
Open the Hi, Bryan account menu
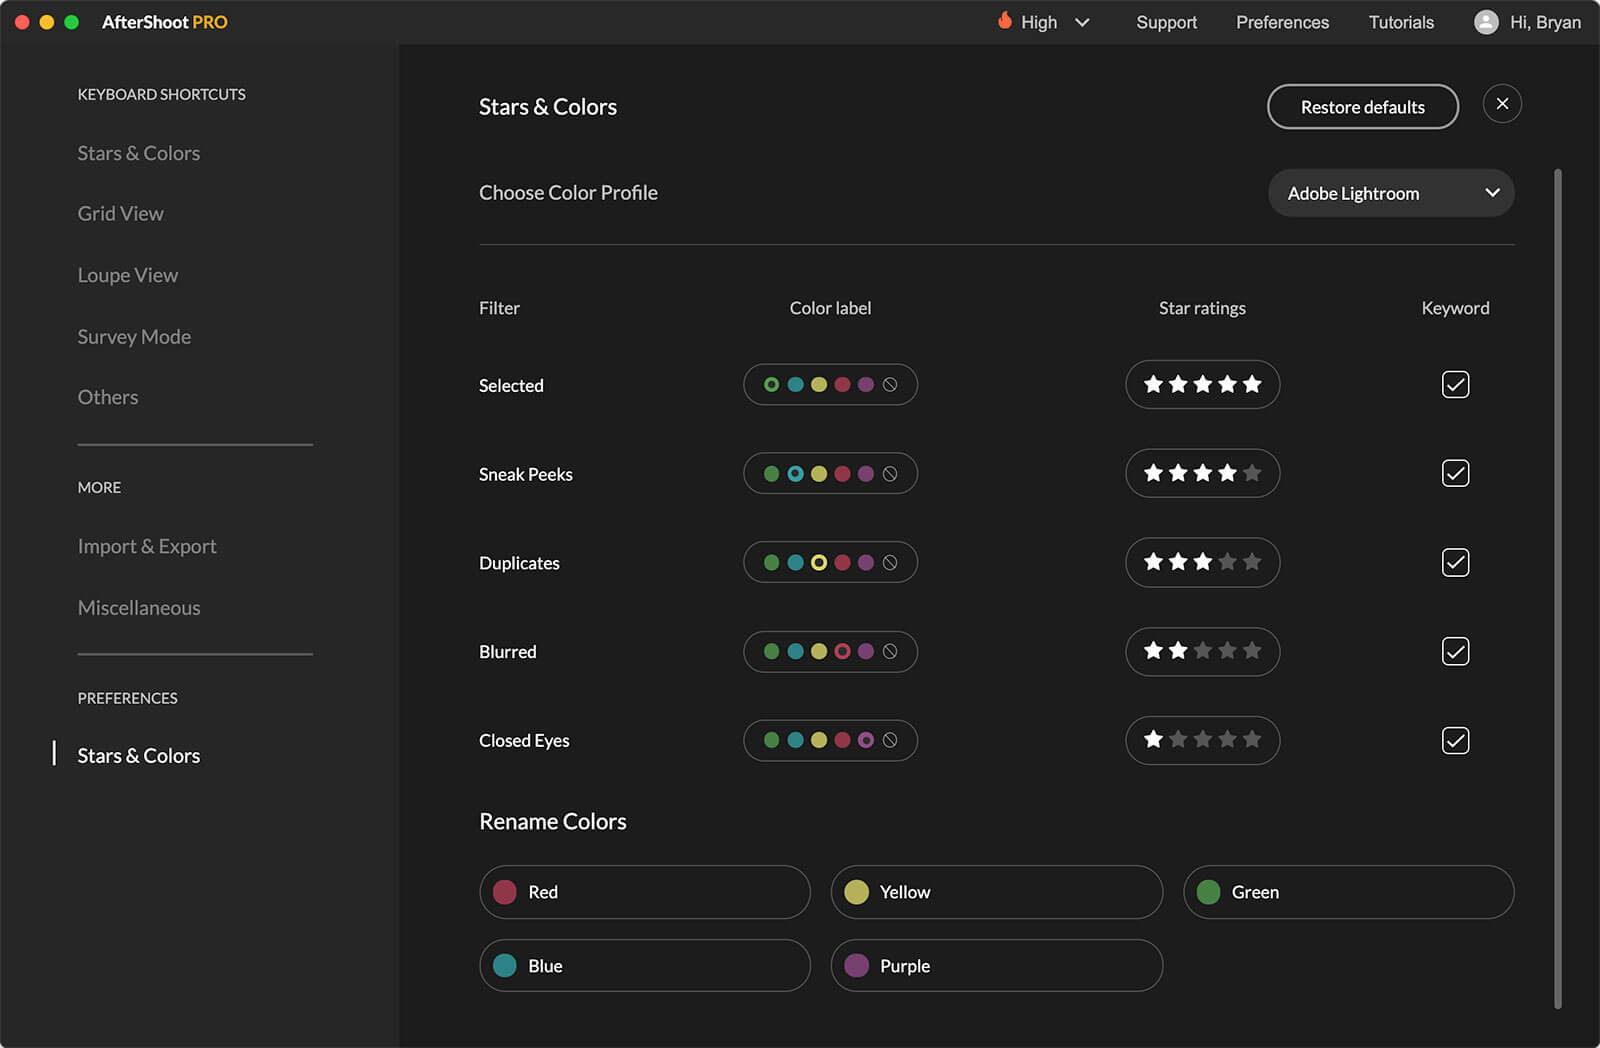(1544, 22)
